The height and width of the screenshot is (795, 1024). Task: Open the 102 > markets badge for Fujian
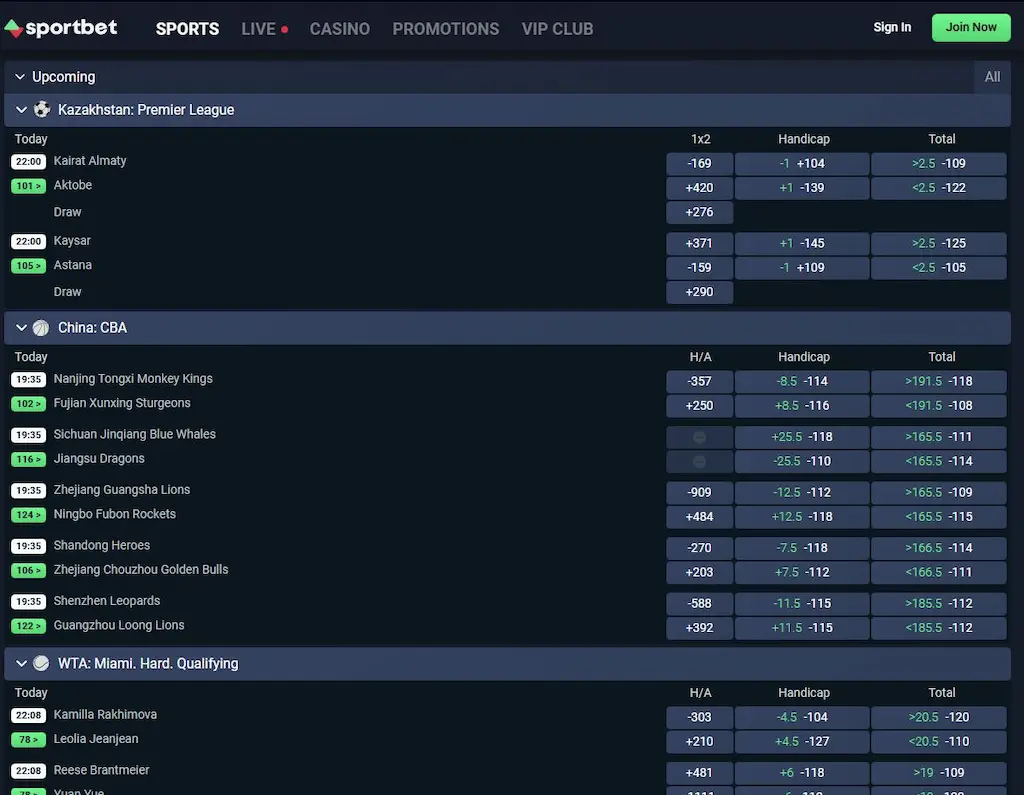pos(28,404)
